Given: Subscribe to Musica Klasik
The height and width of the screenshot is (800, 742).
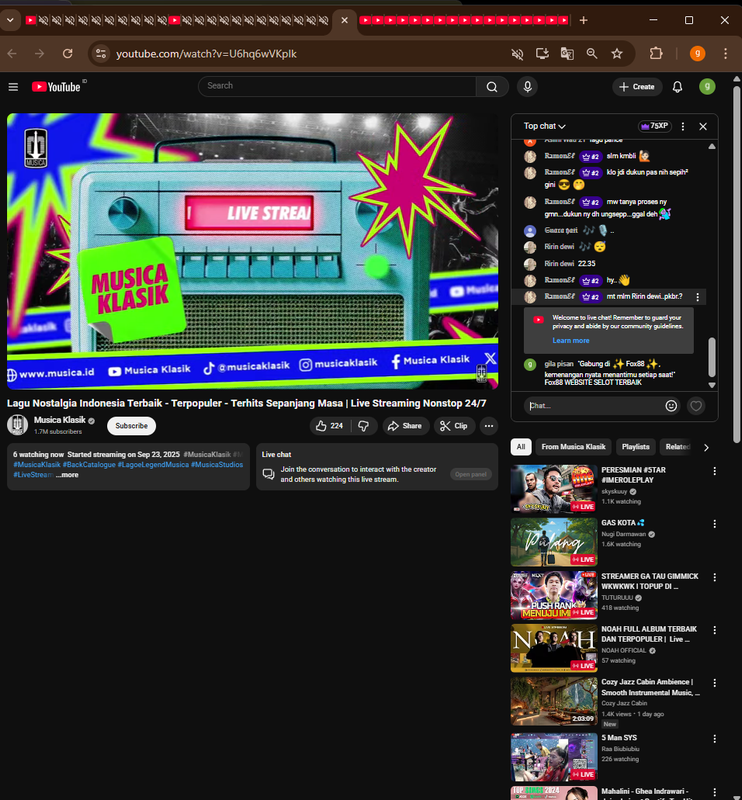Looking at the screenshot, I should click(131, 426).
